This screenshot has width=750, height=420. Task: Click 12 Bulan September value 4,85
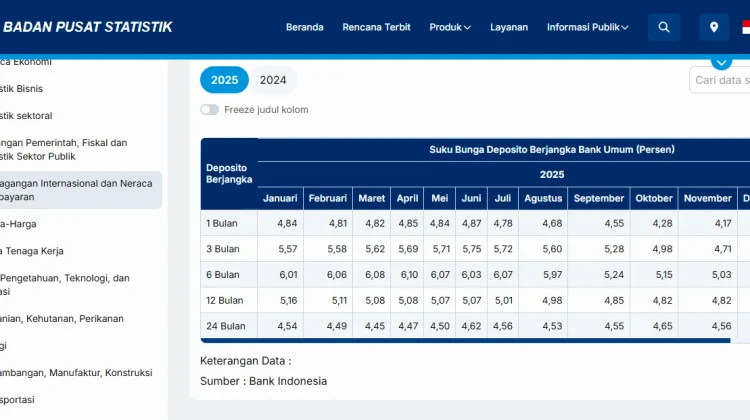pyautogui.click(x=614, y=300)
